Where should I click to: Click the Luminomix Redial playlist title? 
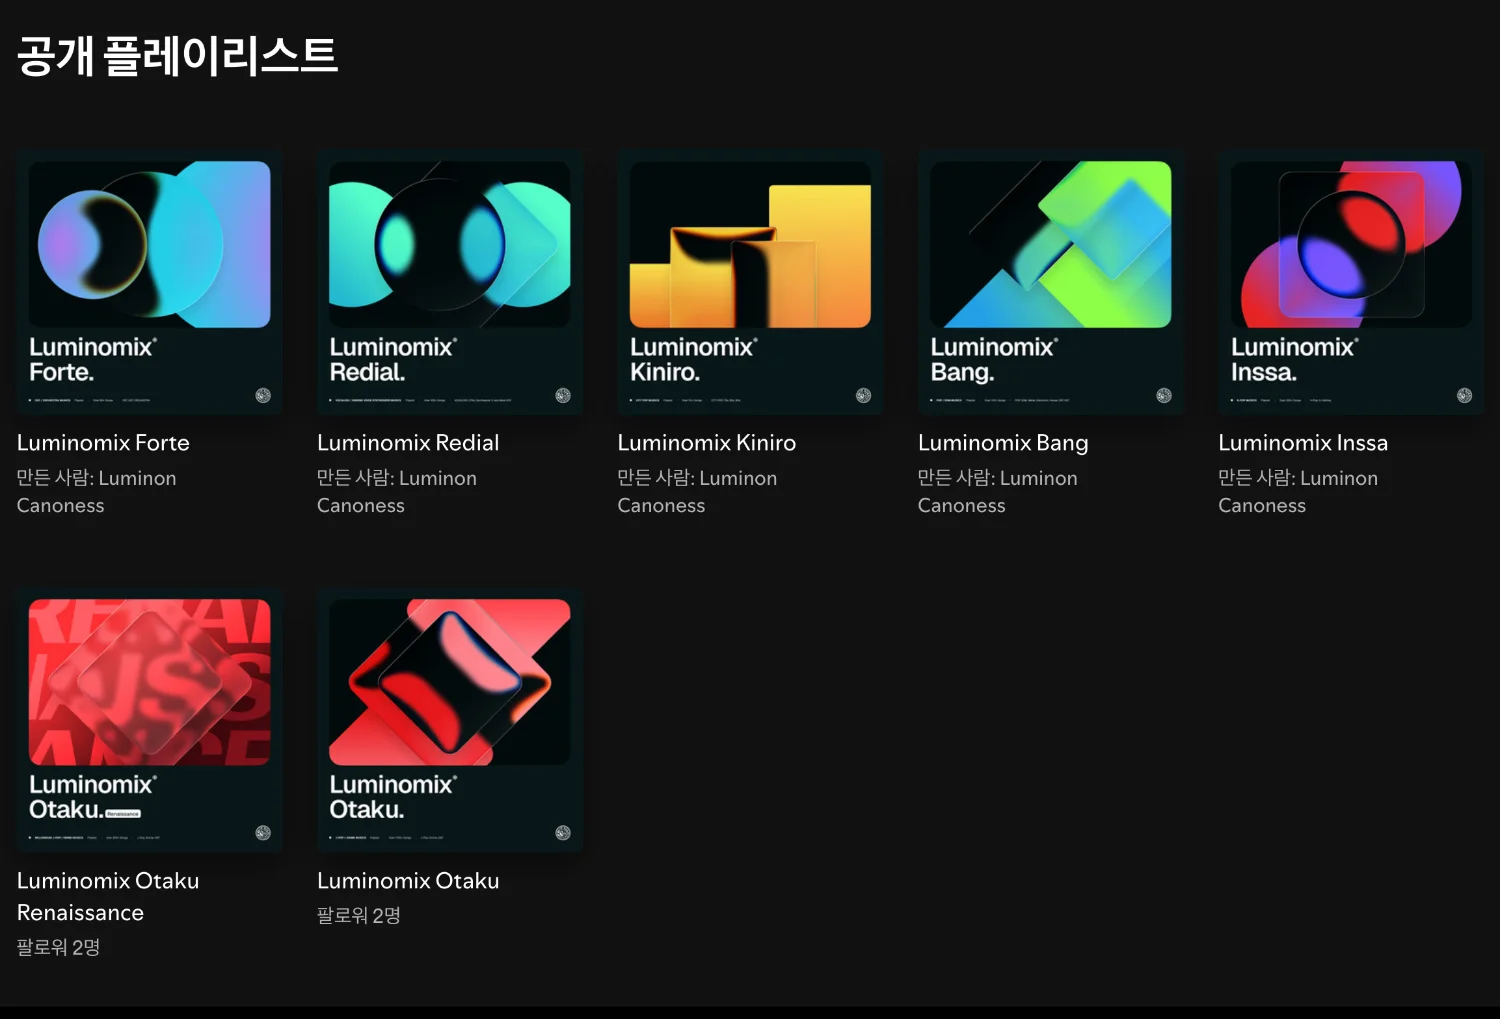(x=408, y=443)
